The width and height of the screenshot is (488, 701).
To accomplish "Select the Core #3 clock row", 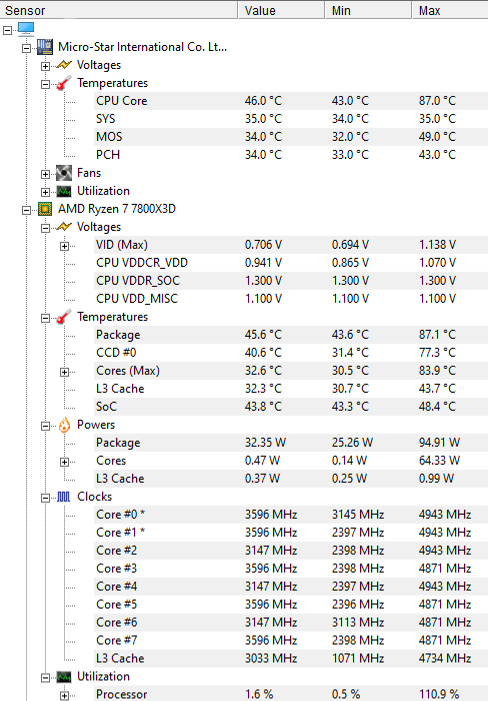I will point(291,568).
